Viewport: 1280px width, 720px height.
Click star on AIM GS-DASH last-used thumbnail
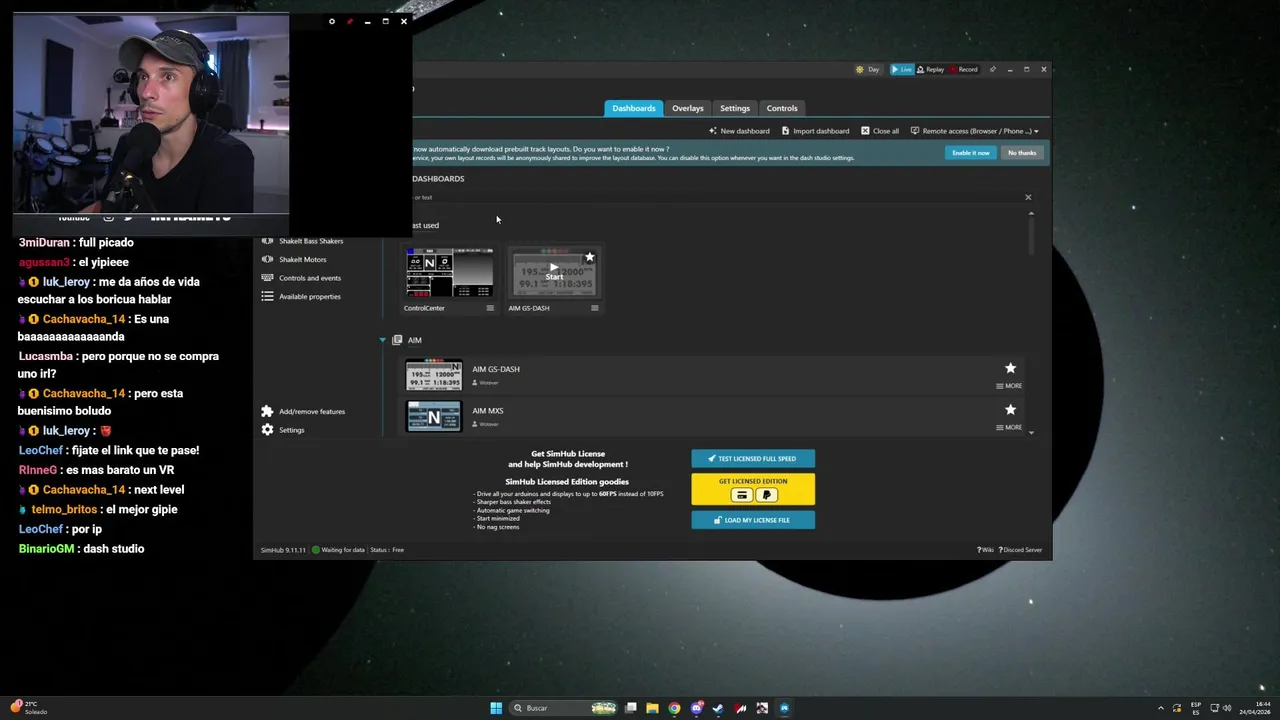coord(590,257)
